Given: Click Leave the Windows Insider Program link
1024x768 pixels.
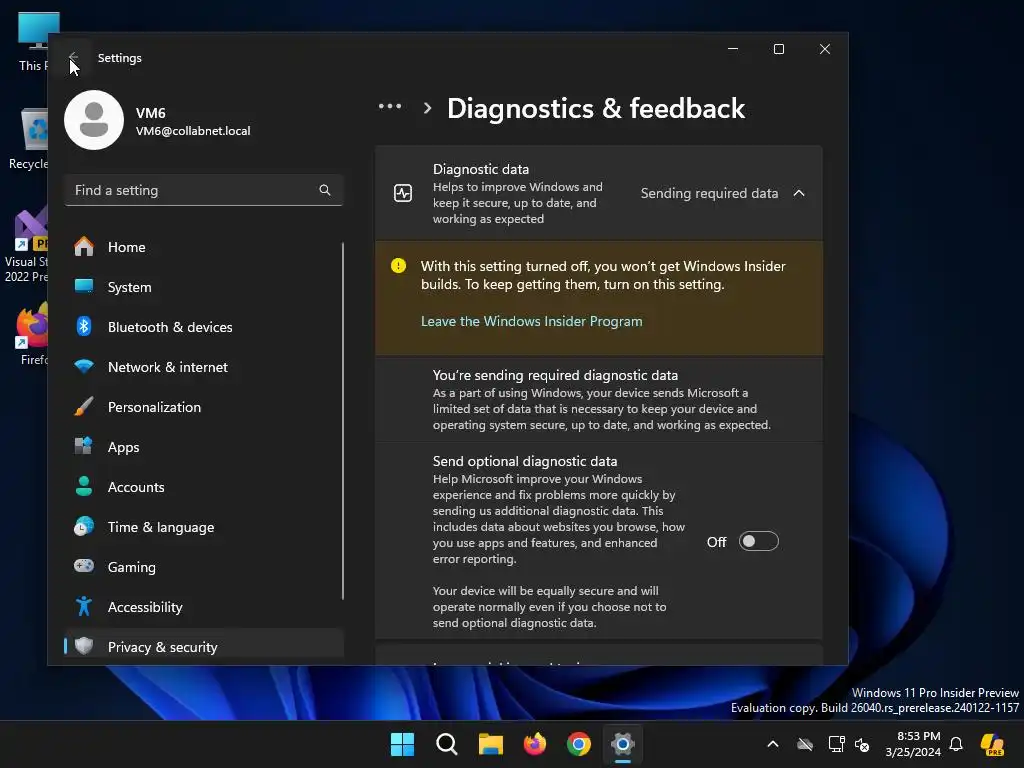Looking at the screenshot, I should pyautogui.click(x=531, y=321).
